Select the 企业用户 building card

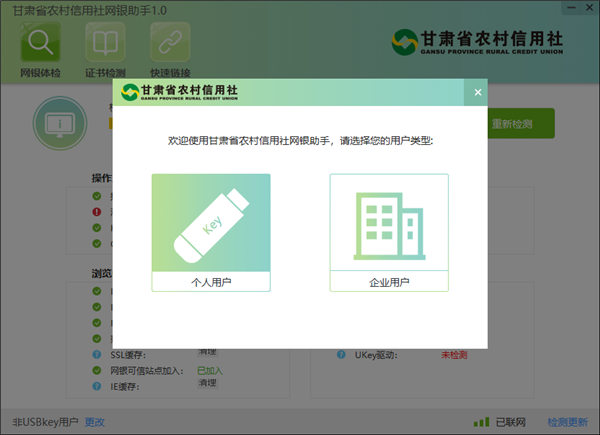[389, 233]
